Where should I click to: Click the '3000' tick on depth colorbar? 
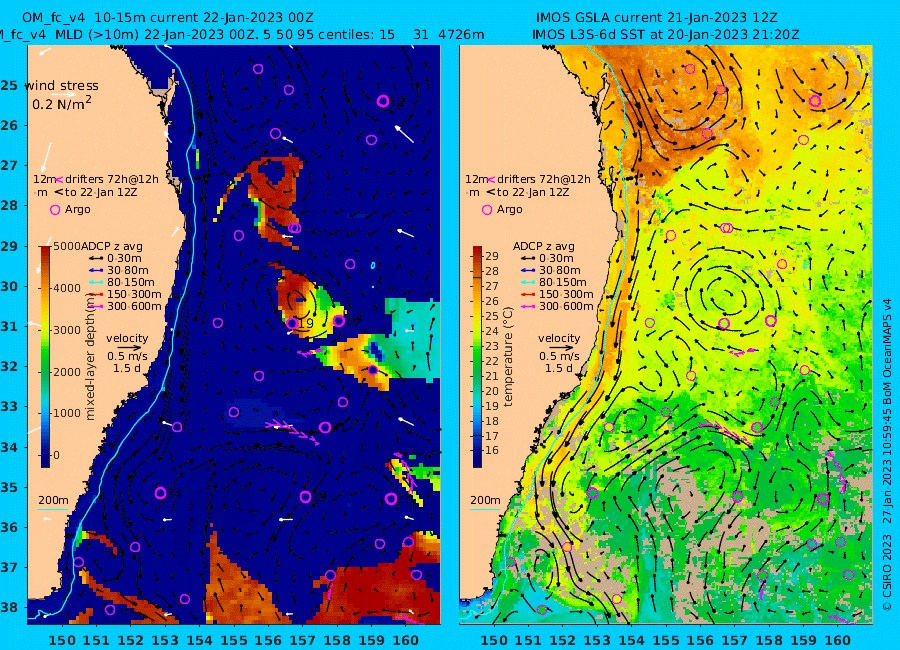67,330
